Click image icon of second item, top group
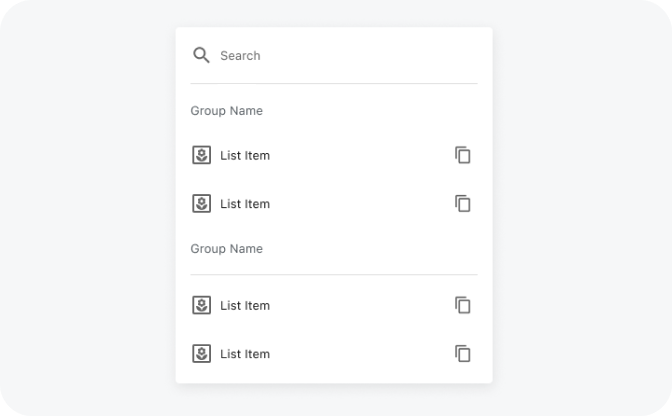The width and height of the screenshot is (672, 416). (x=201, y=204)
